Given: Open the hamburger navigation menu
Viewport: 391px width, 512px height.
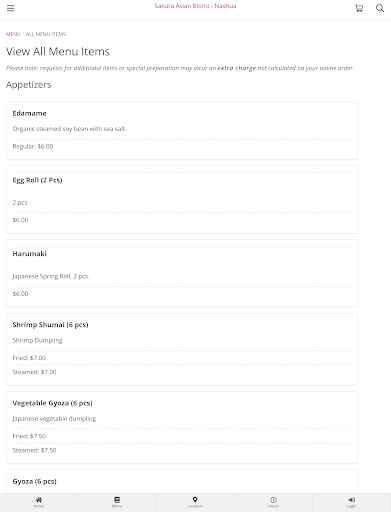Looking at the screenshot, I should tap(10, 8).
